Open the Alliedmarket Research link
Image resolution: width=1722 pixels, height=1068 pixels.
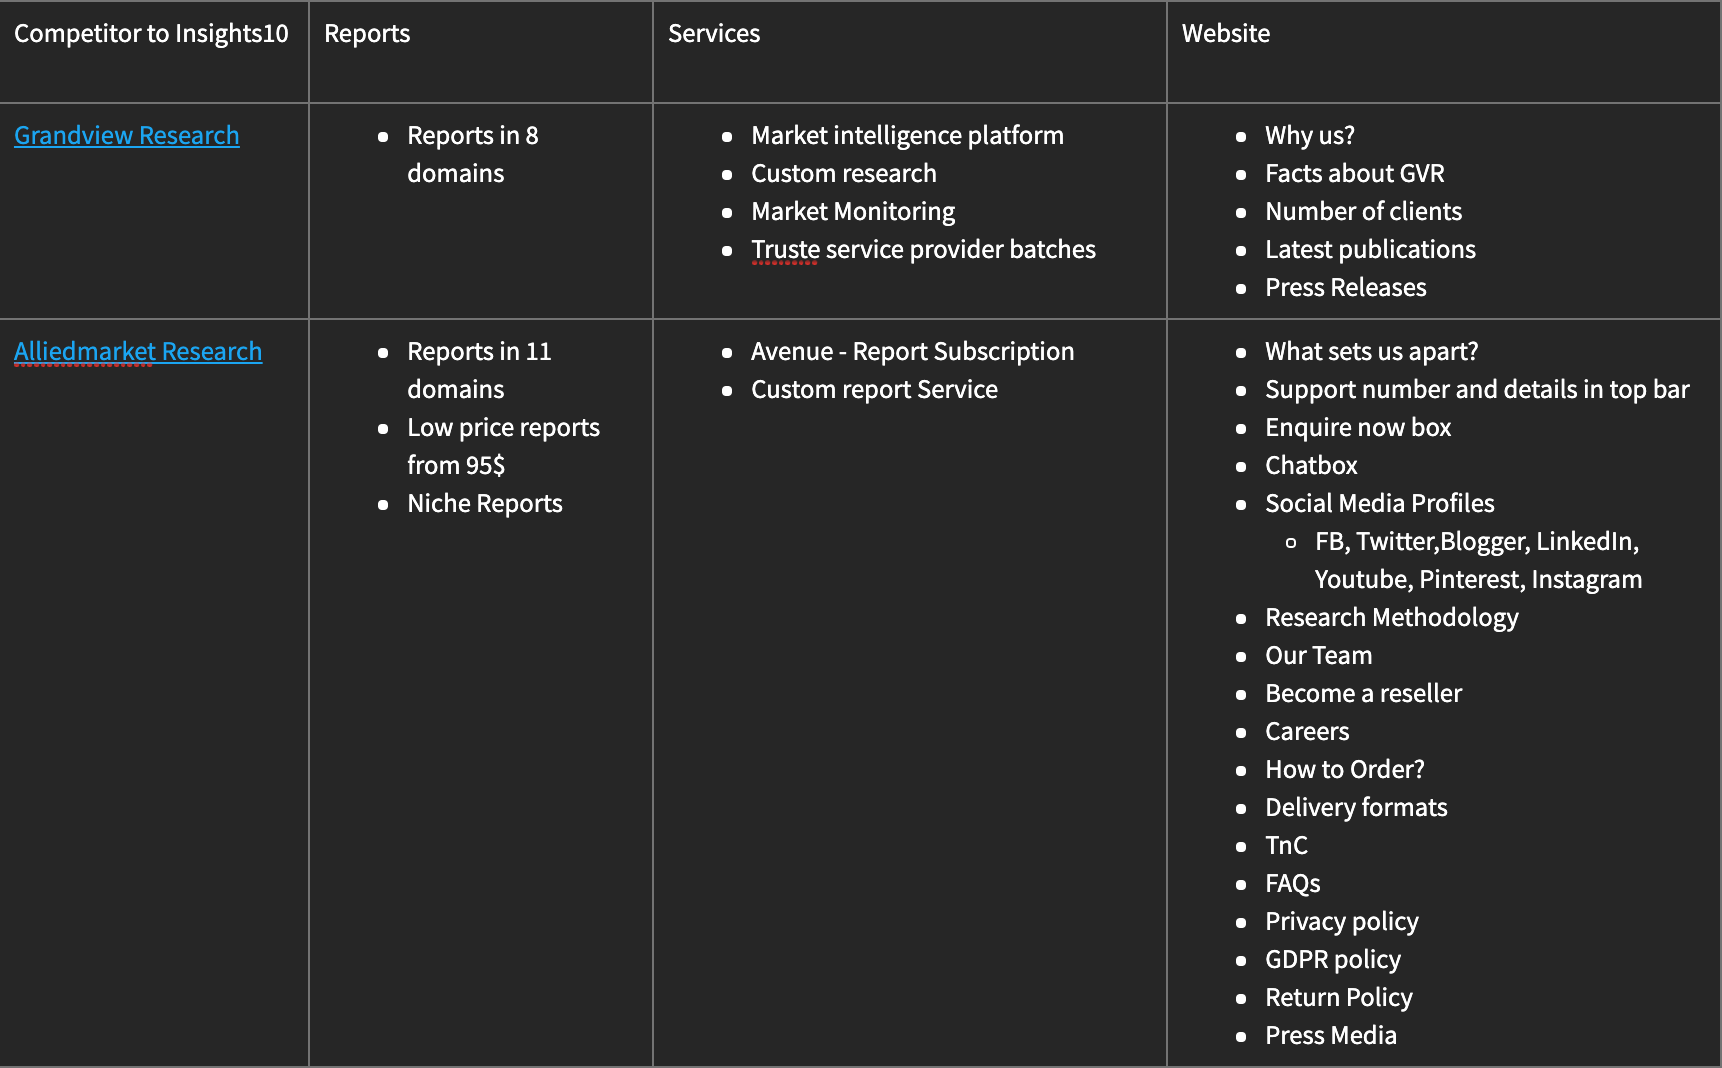138,351
